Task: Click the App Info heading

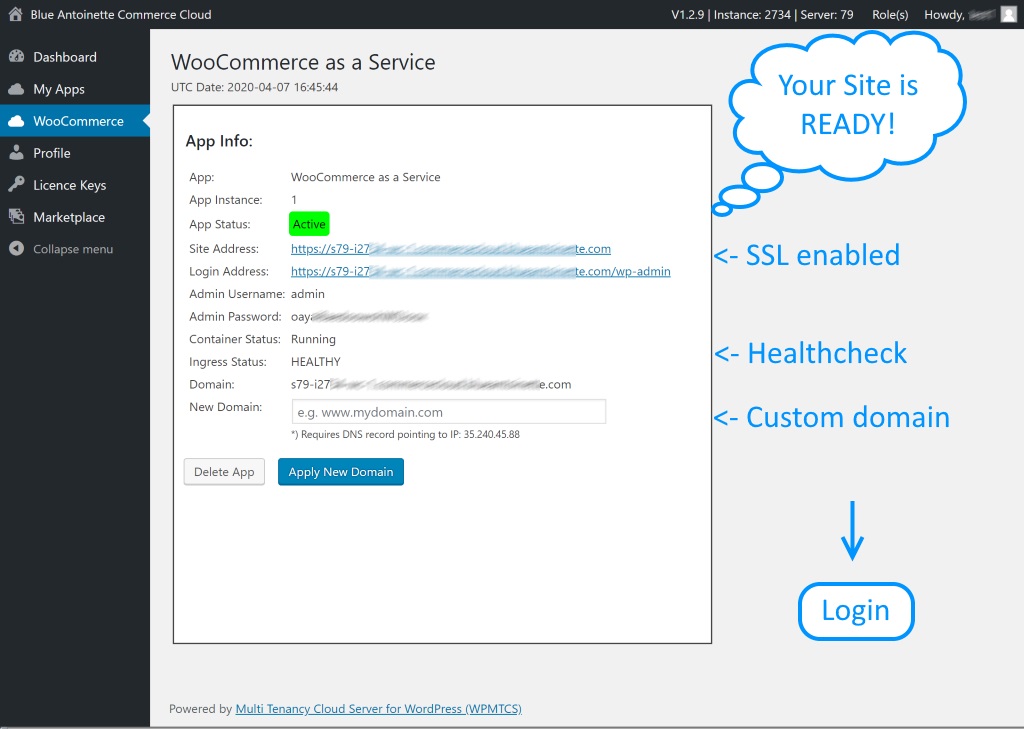Action: pyautogui.click(x=219, y=141)
